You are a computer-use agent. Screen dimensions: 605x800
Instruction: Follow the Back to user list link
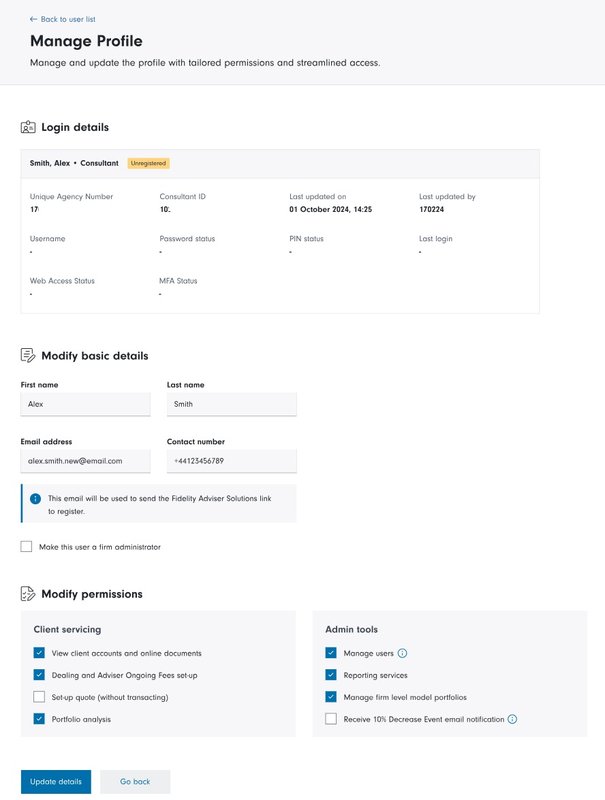coord(68,19)
